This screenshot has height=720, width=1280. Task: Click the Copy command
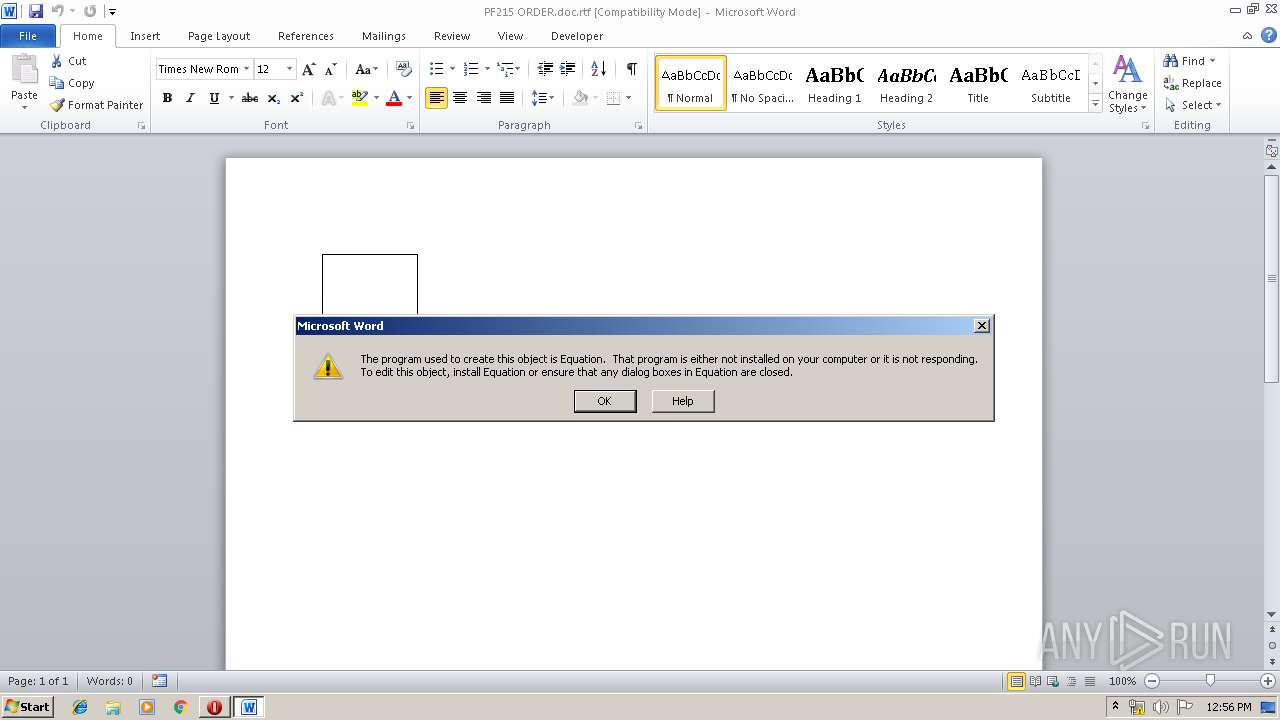coord(72,83)
